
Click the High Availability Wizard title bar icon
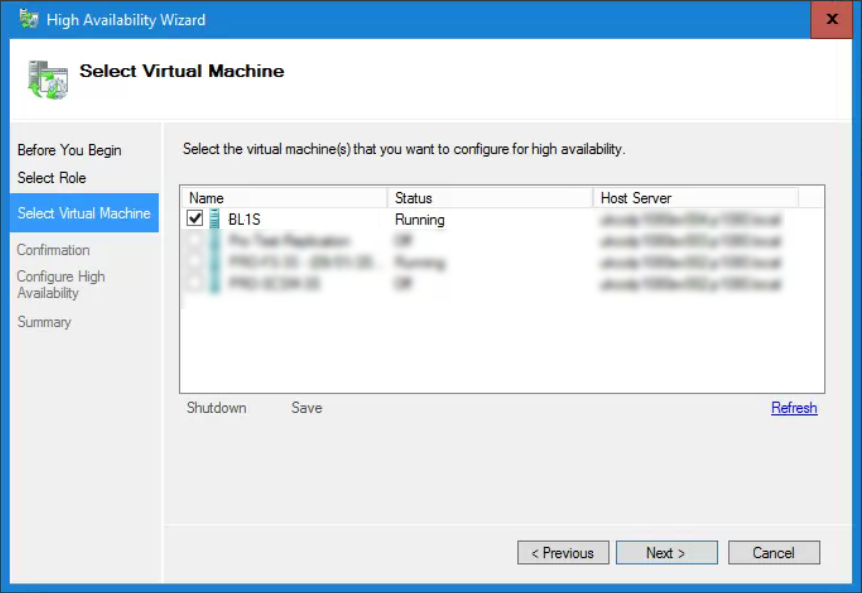29,19
